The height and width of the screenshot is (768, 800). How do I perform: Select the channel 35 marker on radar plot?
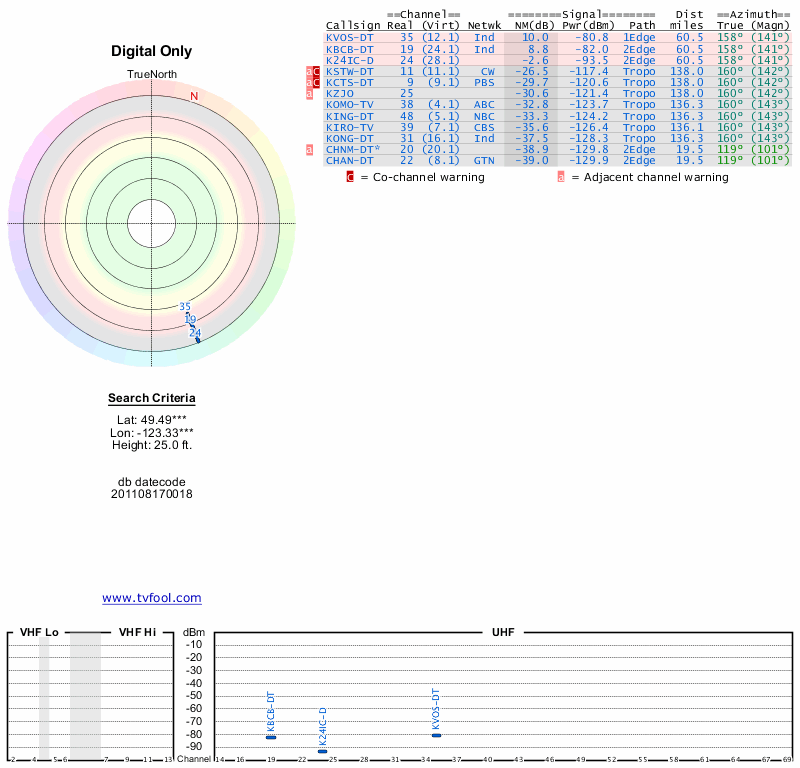tap(184, 307)
